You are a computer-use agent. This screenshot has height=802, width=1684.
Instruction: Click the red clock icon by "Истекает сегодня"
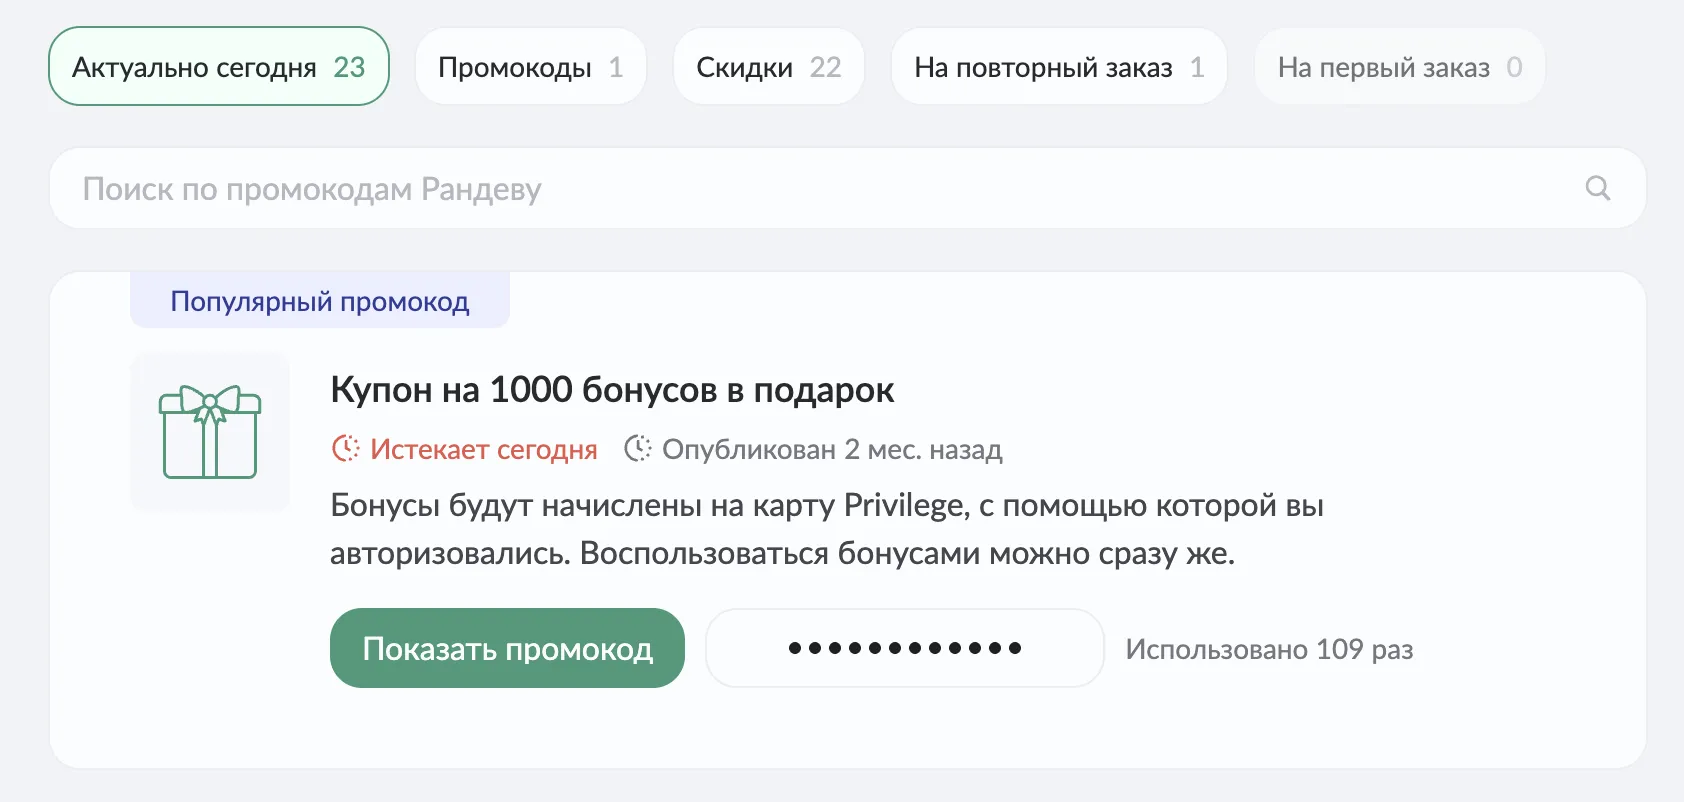click(345, 448)
